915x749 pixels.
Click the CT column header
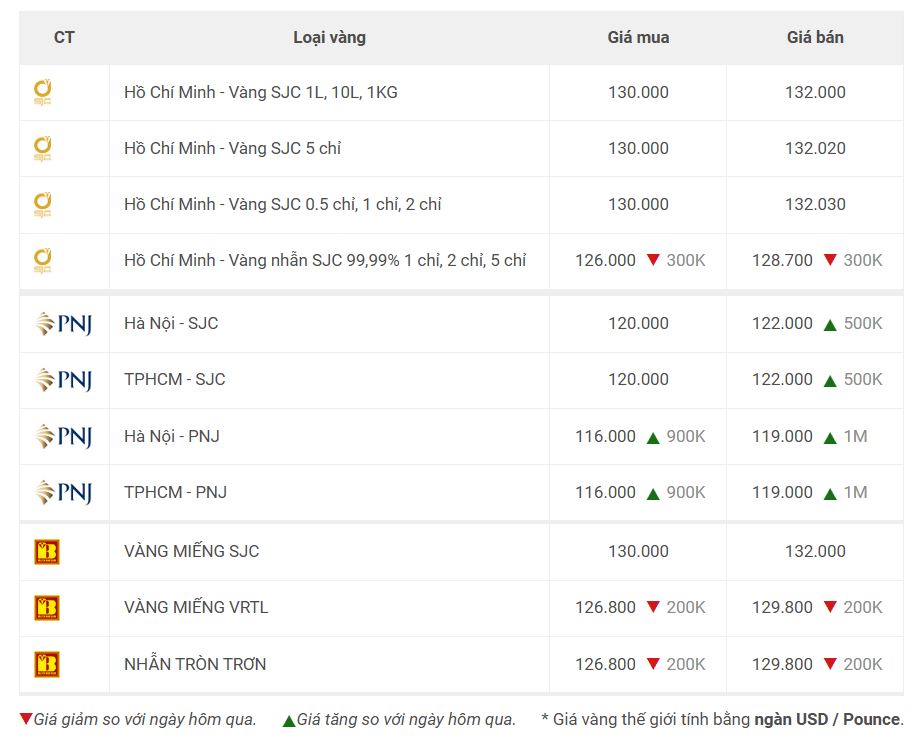(x=64, y=37)
